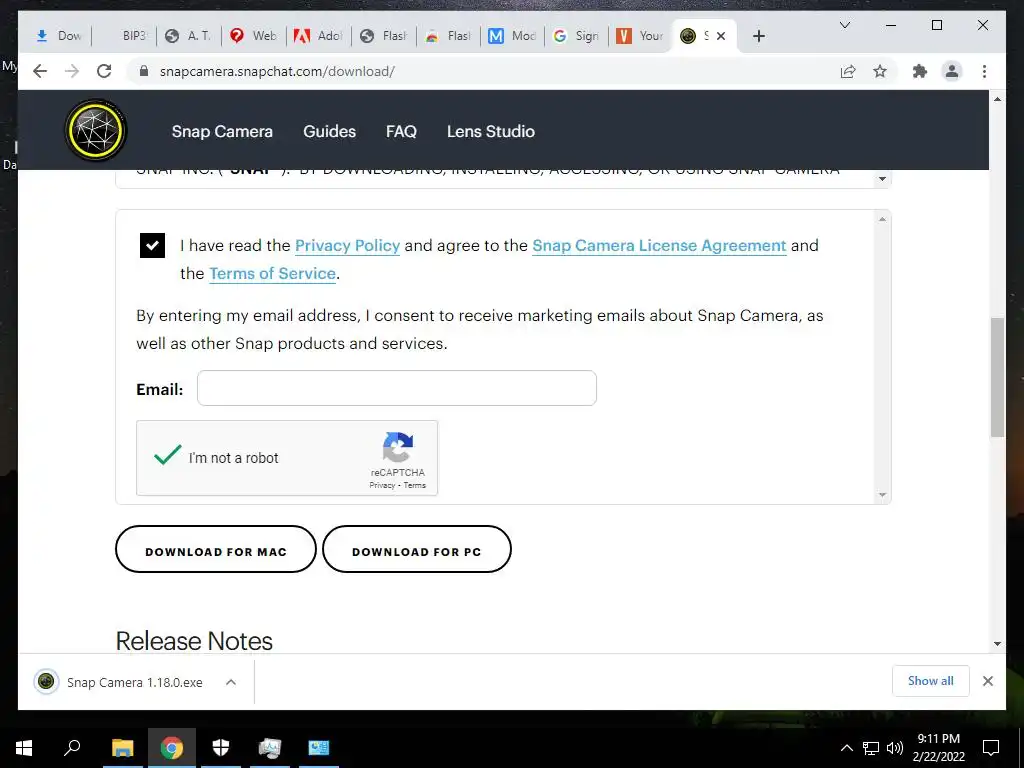Screen dimensions: 1024x768
Task: Go back with the browser back arrow
Action: point(40,71)
